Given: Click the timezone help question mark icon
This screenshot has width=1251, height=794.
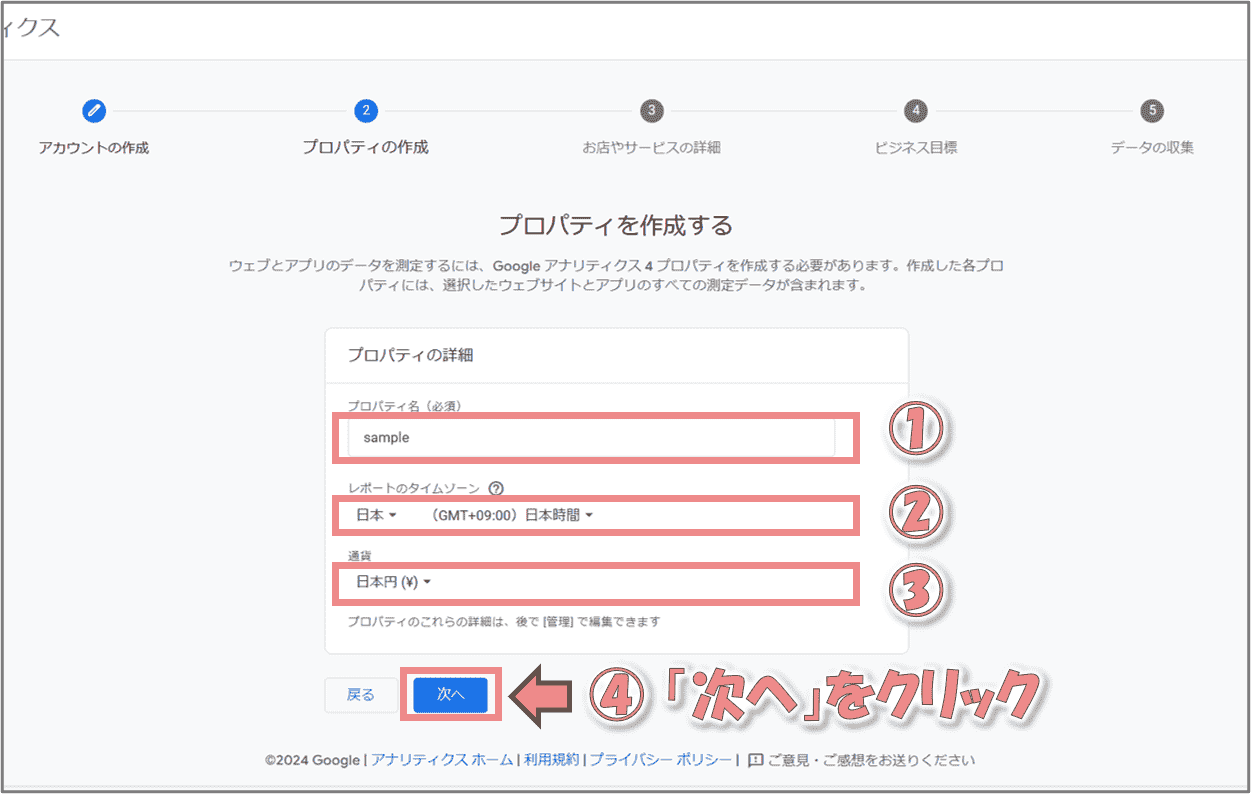Looking at the screenshot, I should click(x=496, y=489).
